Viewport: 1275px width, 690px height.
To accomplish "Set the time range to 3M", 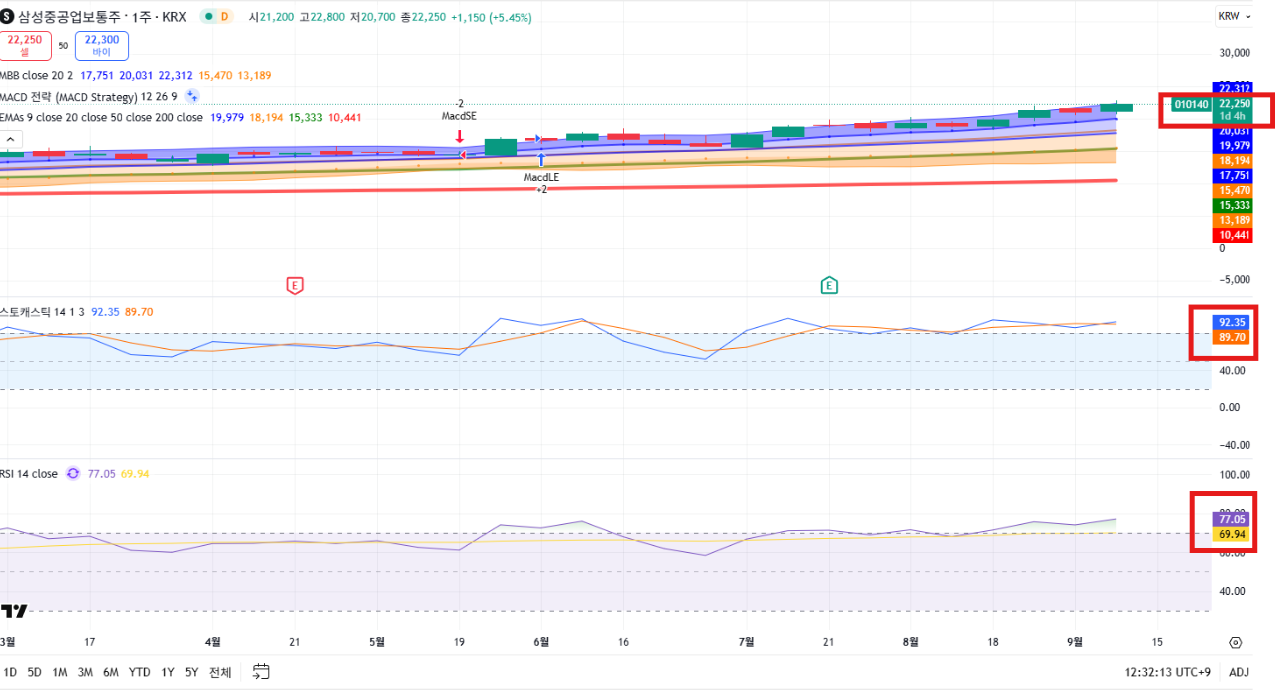I will [85, 672].
